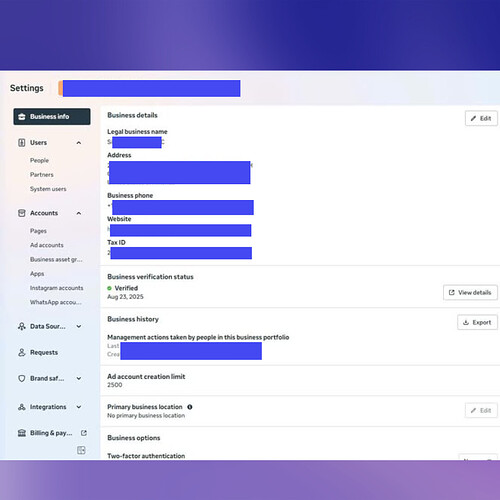Screen dimensions: 500x500
Task: Click the Accounts section icon
Action: click(x=22, y=213)
